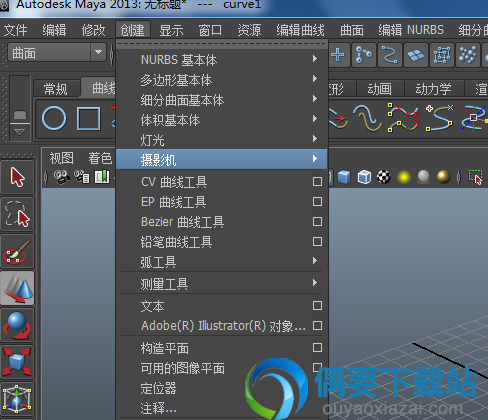The width and height of the screenshot is (488, 420).
Task: Open the panel 着色 menu
Action: [x=100, y=158]
